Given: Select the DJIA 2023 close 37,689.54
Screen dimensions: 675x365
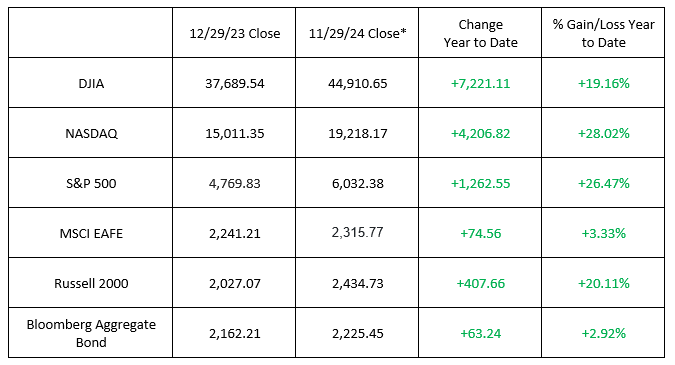Looking at the screenshot, I should tap(235, 83).
